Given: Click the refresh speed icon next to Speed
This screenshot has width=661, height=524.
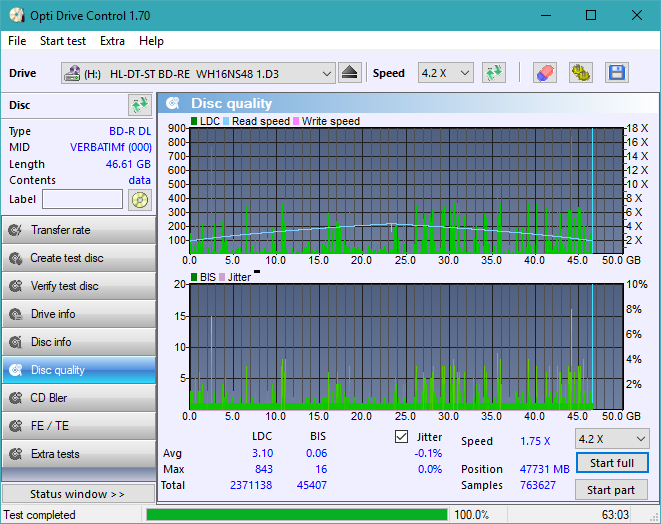Looking at the screenshot, I should [494, 73].
